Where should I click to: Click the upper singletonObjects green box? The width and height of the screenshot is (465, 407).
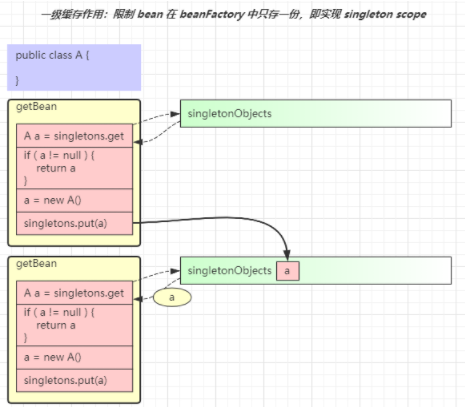point(316,113)
